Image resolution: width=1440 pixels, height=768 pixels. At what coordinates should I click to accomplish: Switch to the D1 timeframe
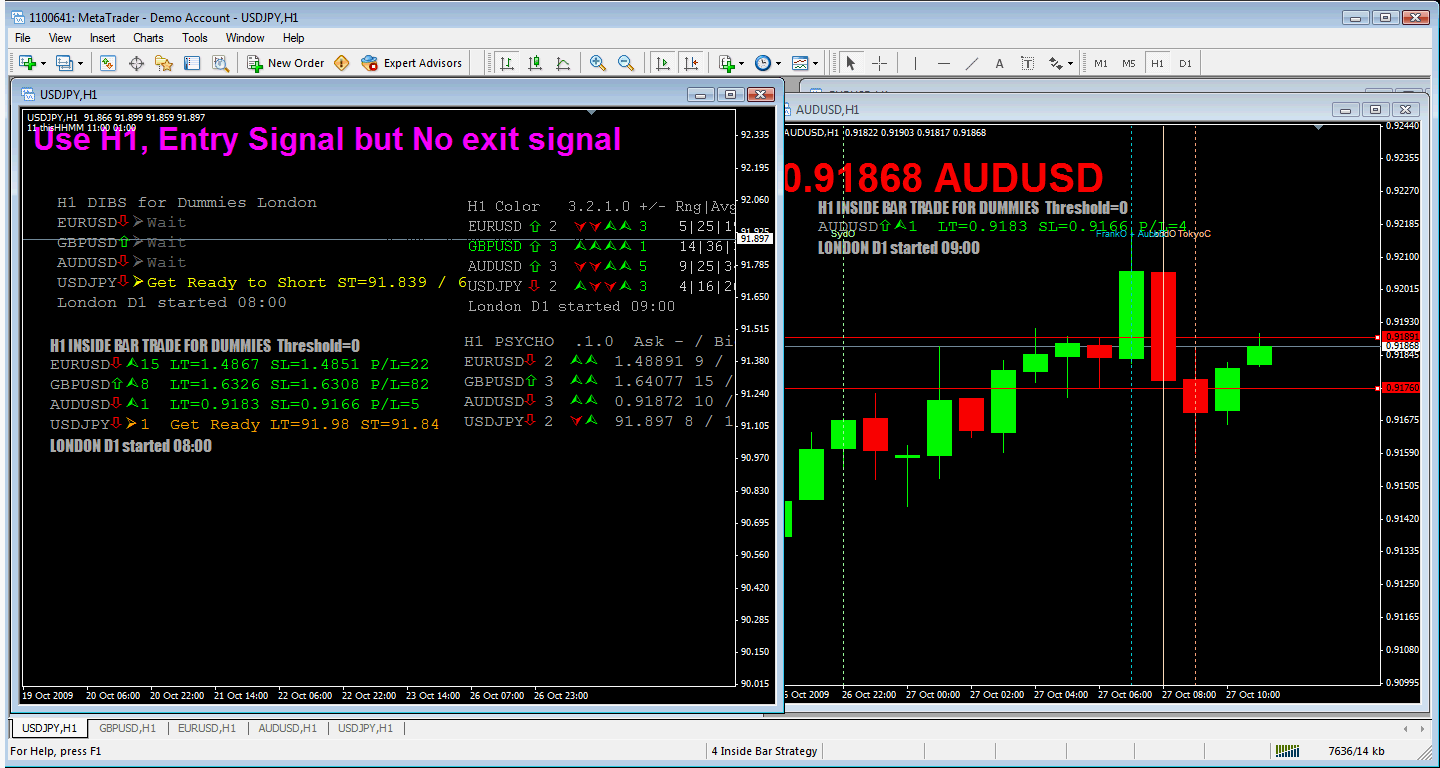point(1187,63)
